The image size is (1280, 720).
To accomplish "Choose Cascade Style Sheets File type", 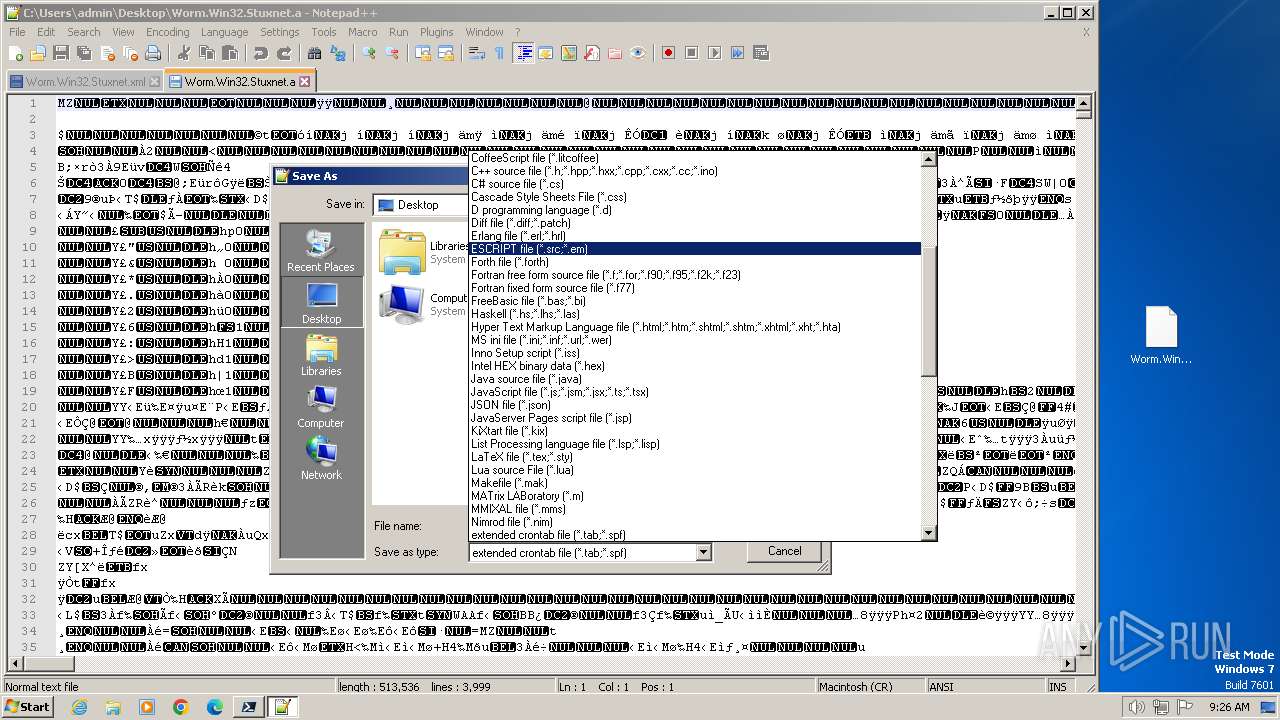I will pos(694,197).
